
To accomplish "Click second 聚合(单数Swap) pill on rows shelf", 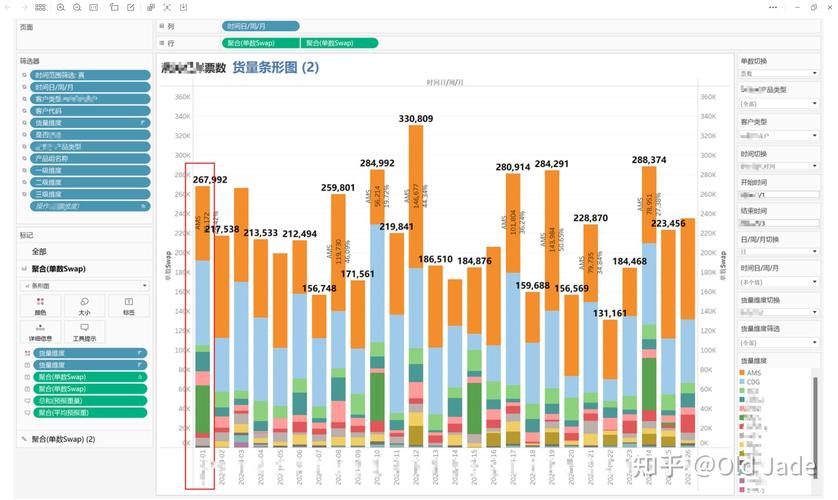I will [x=339, y=43].
